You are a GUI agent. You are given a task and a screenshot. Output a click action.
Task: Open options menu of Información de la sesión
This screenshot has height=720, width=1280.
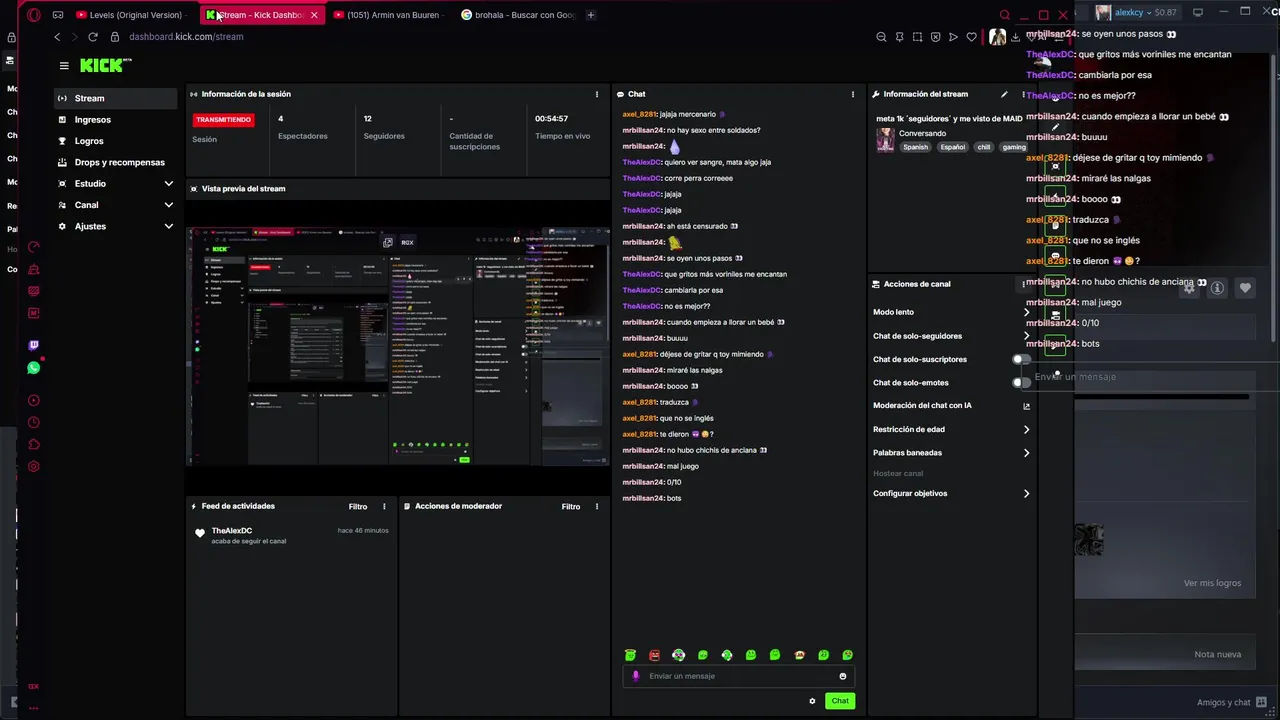(597, 94)
